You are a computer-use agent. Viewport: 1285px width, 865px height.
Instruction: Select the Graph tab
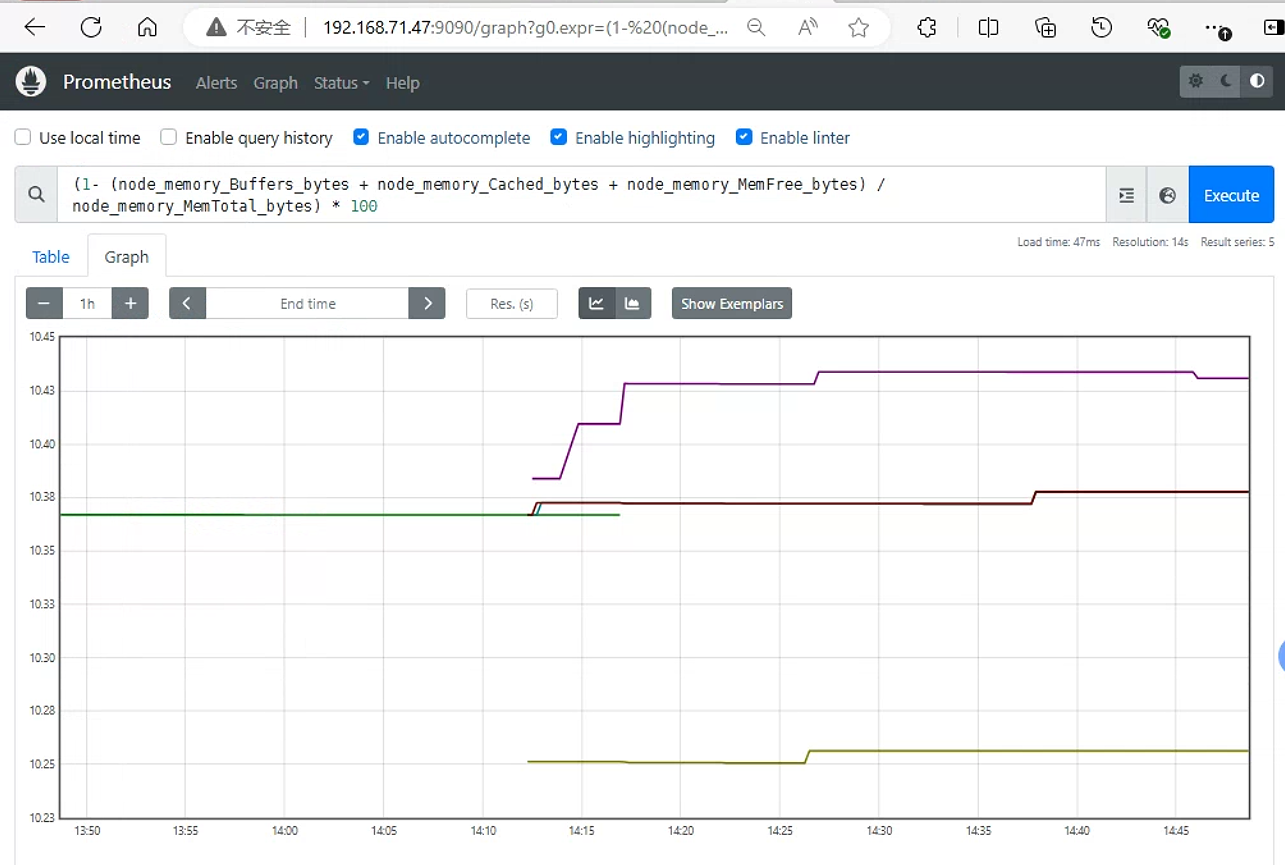coord(127,257)
